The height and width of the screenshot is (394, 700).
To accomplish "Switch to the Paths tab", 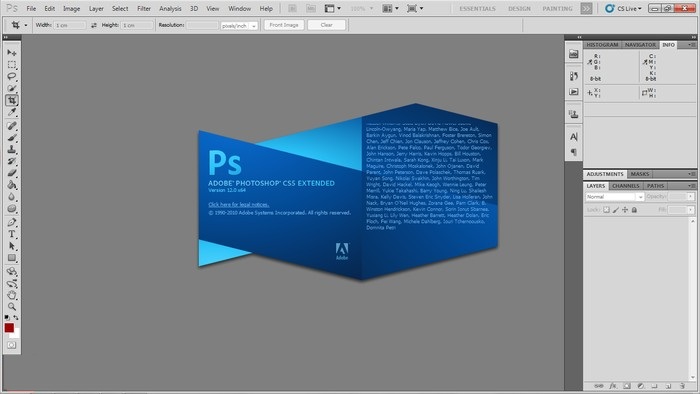I will point(655,186).
